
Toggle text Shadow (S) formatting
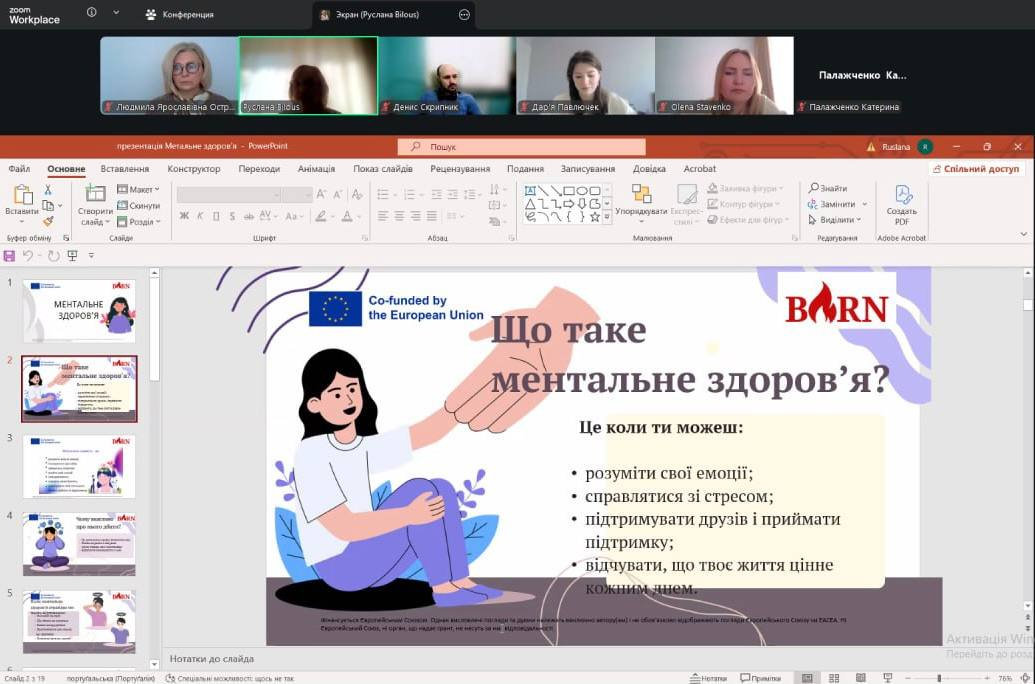tap(232, 216)
